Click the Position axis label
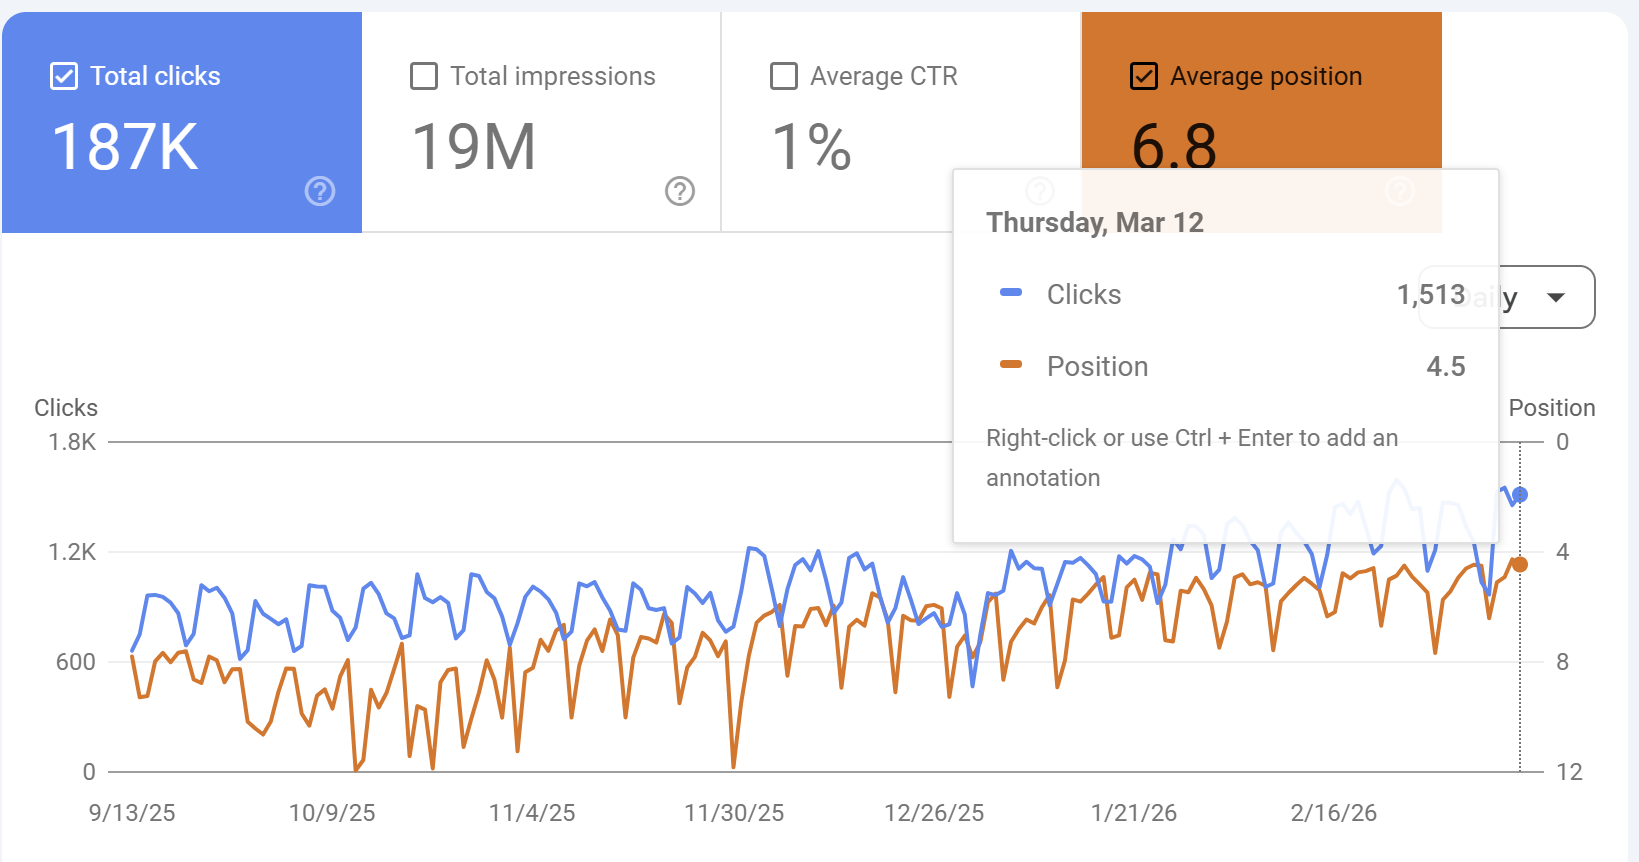1639x862 pixels. pos(1552,408)
